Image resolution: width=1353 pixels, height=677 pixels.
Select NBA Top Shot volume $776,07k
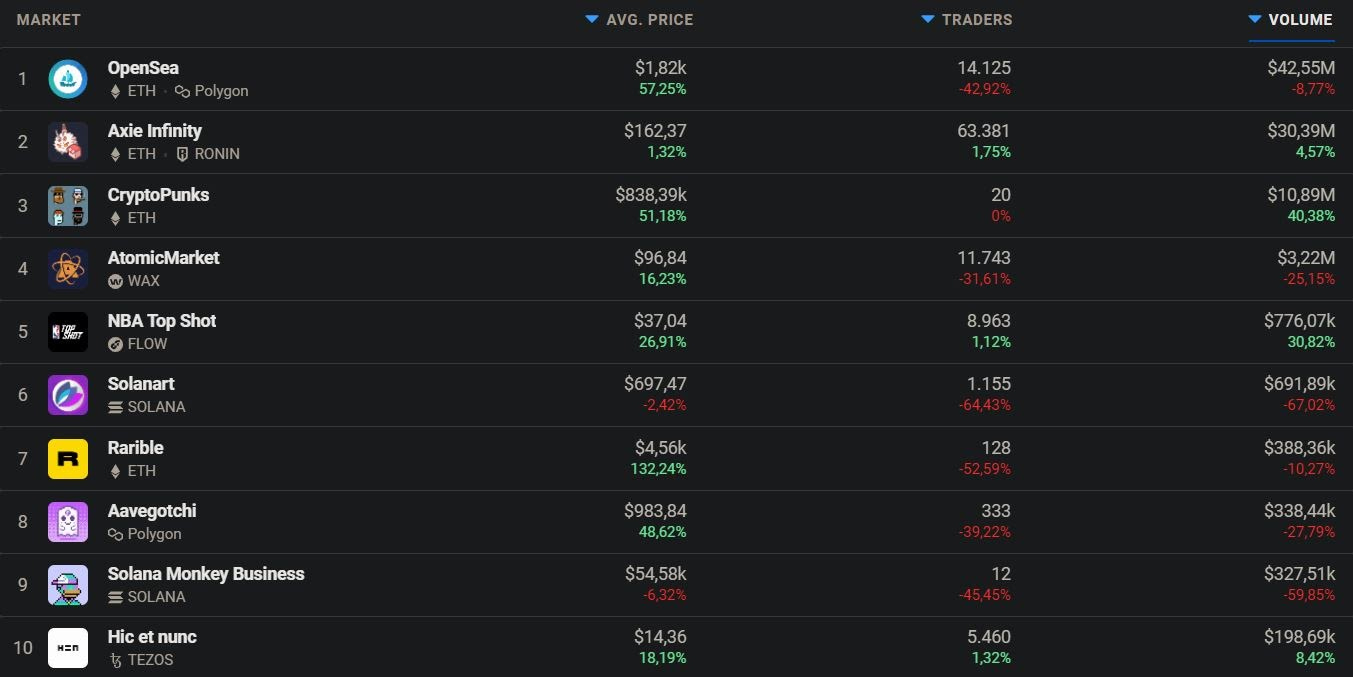[1299, 321]
